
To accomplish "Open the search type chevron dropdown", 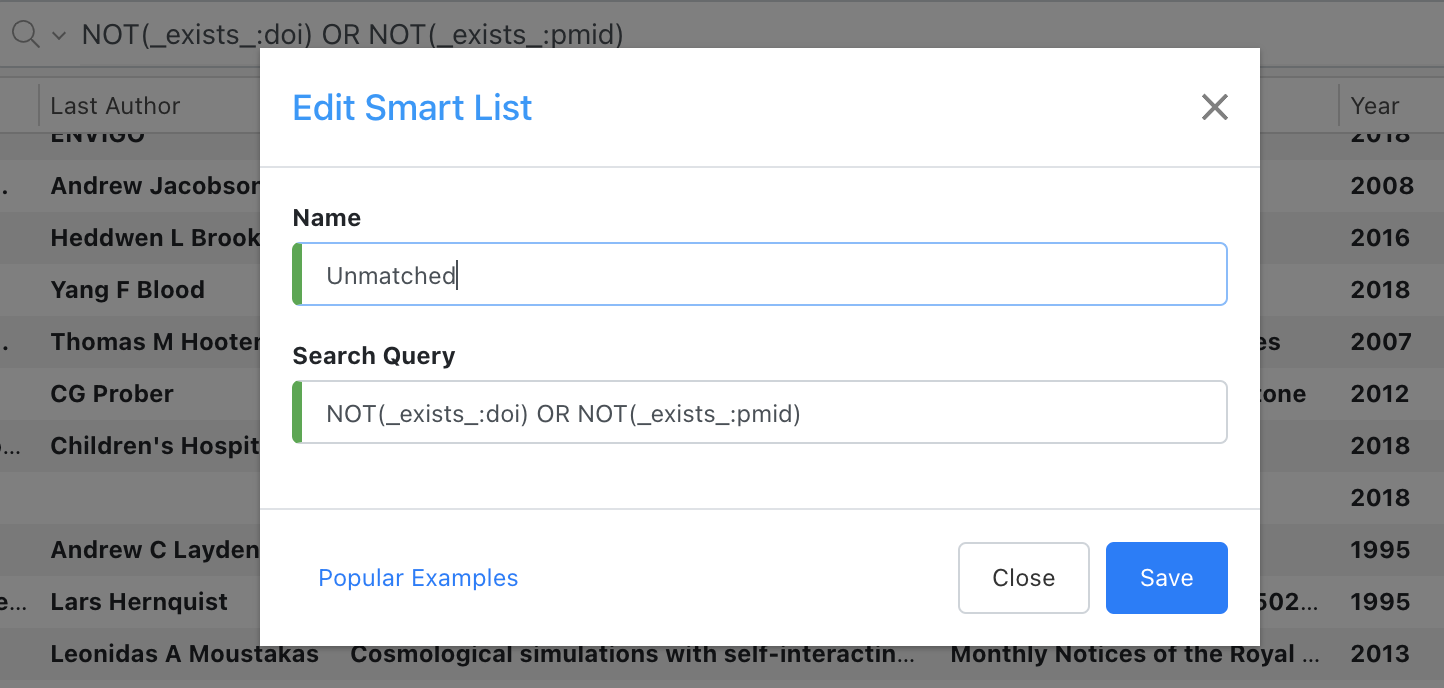I will click(57, 34).
